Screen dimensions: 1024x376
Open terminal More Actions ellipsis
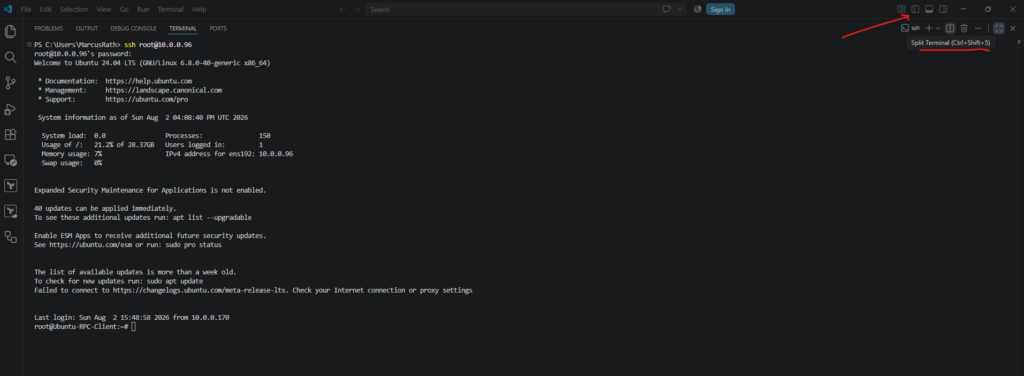pos(978,28)
